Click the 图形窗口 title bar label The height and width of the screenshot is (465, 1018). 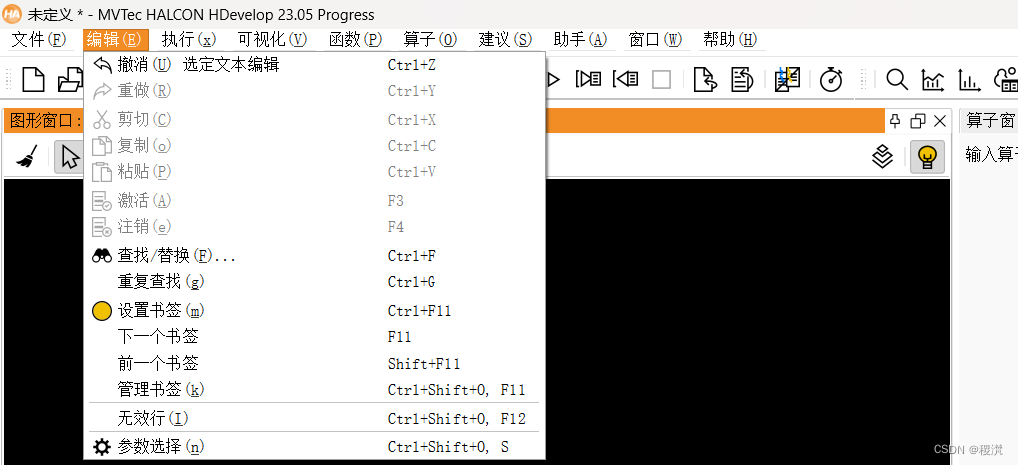[x=45, y=121]
